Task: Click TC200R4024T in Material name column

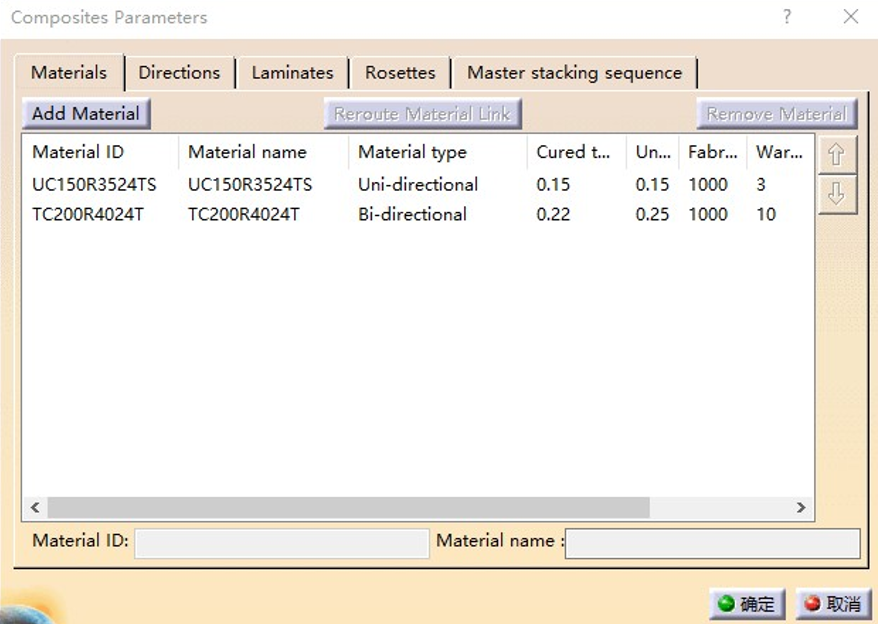Action: (244, 215)
